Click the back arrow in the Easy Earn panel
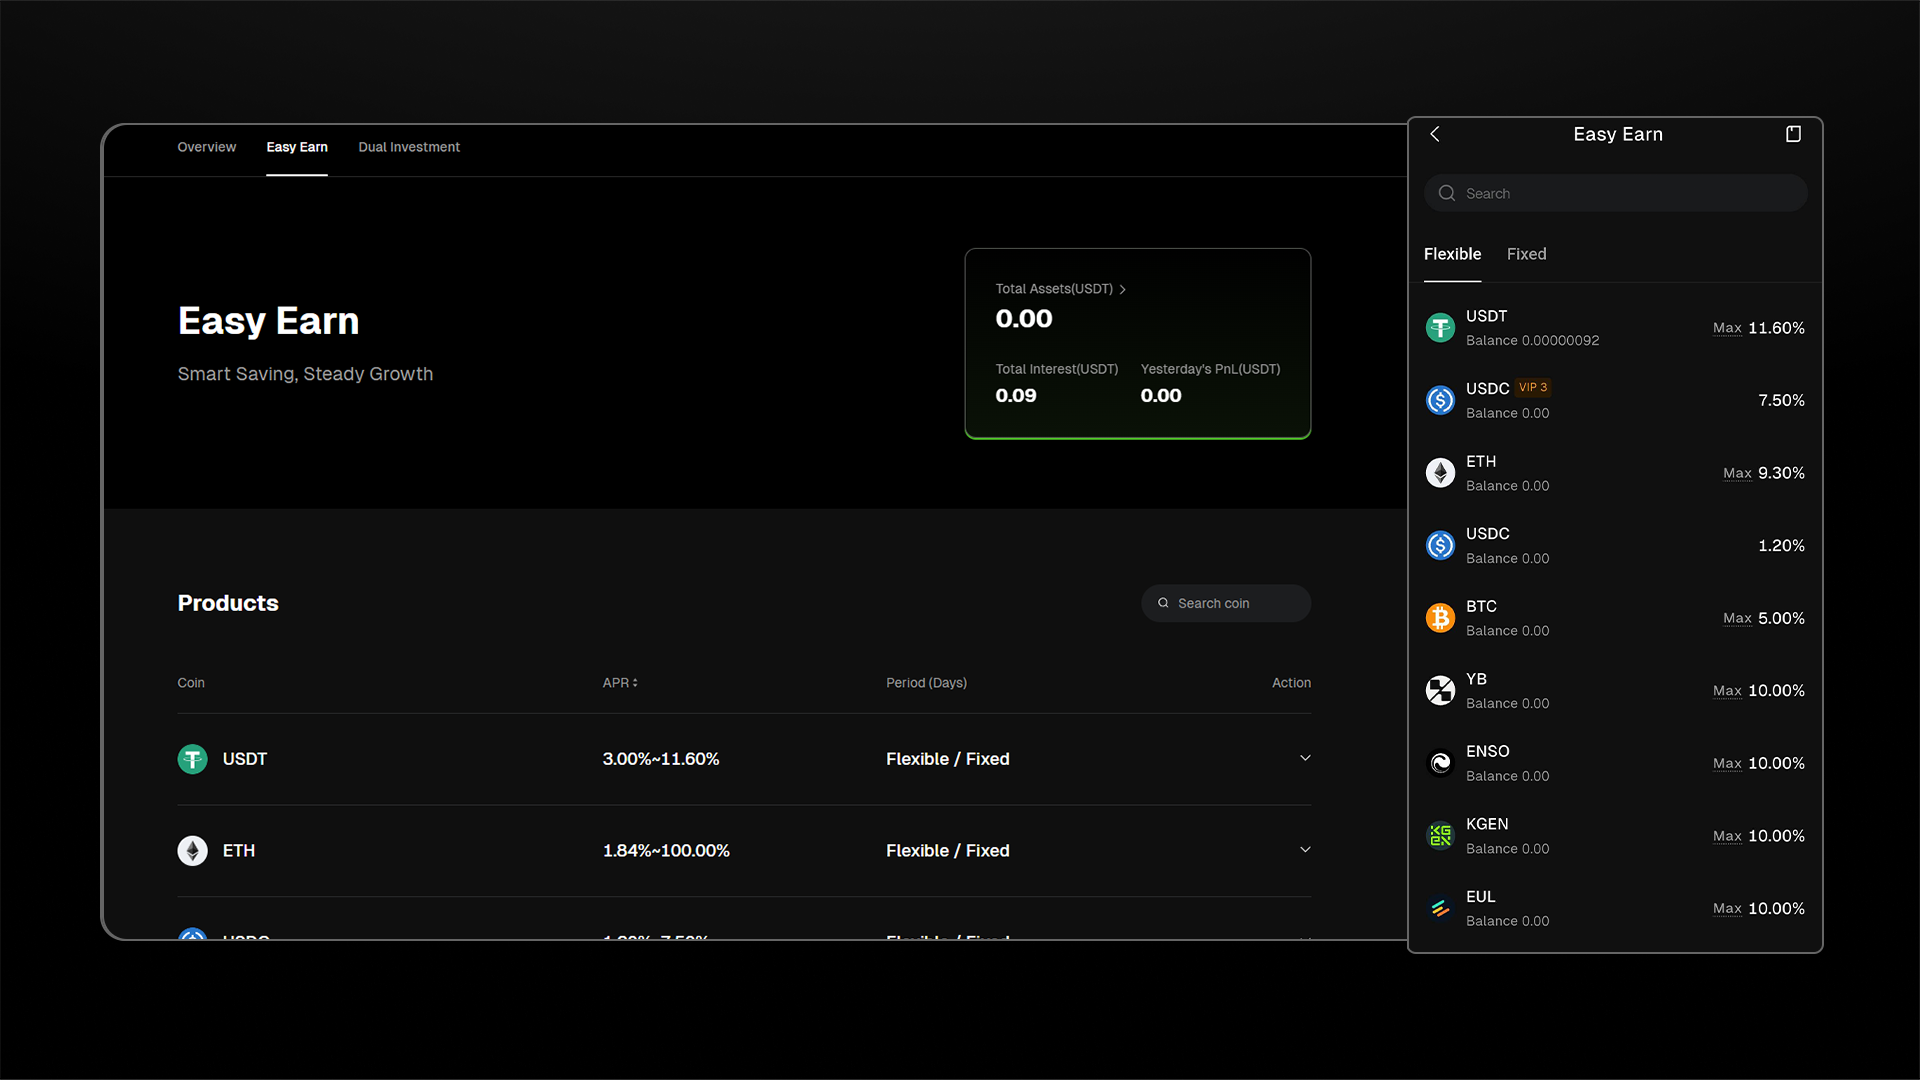This screenshot has height=1080, width=1920. pyautogui.click(x=1435, y=133)
